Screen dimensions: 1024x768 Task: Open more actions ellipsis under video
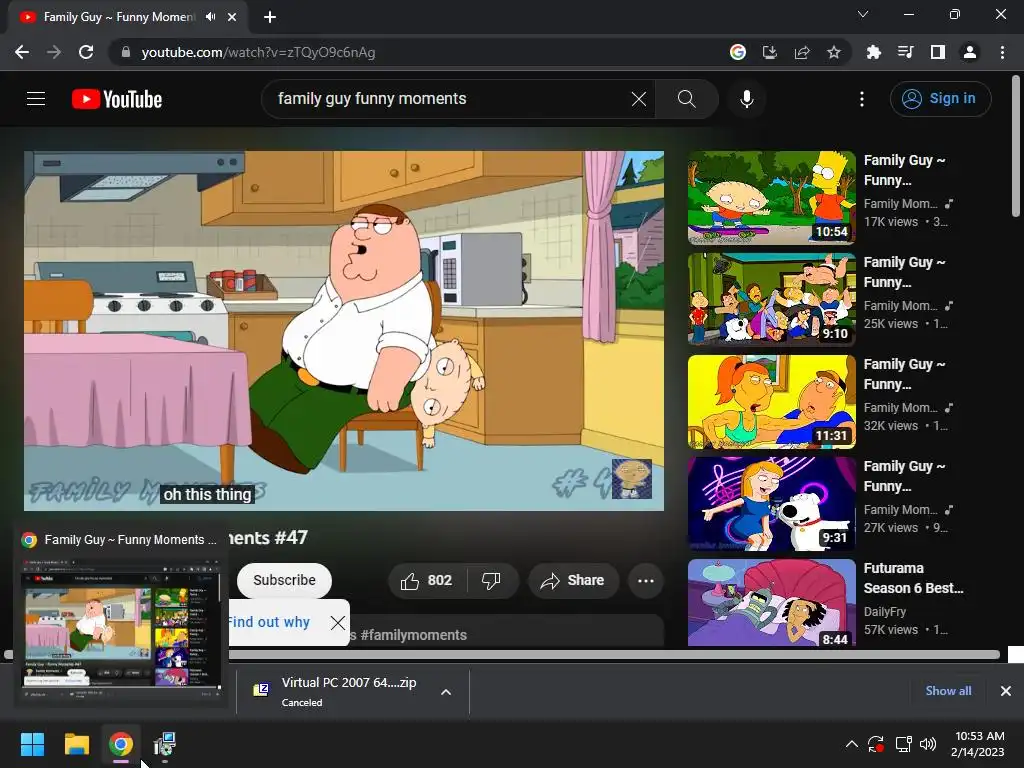tap(646, 581)
